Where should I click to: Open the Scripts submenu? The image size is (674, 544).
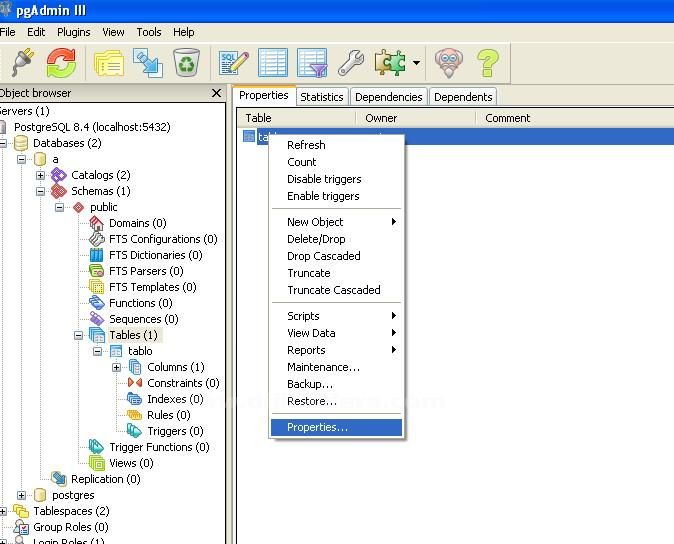[x=337, y=316]
